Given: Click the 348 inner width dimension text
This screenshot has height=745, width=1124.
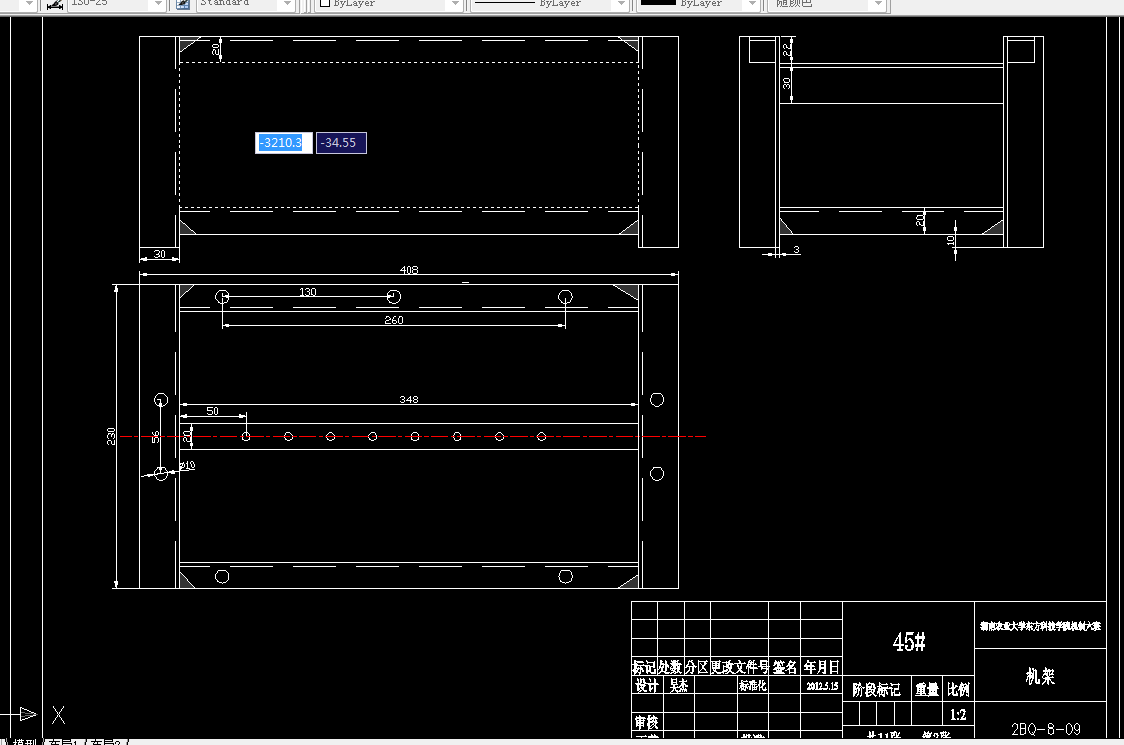Looking at the screenshot, I should click(x=409, y=399).
